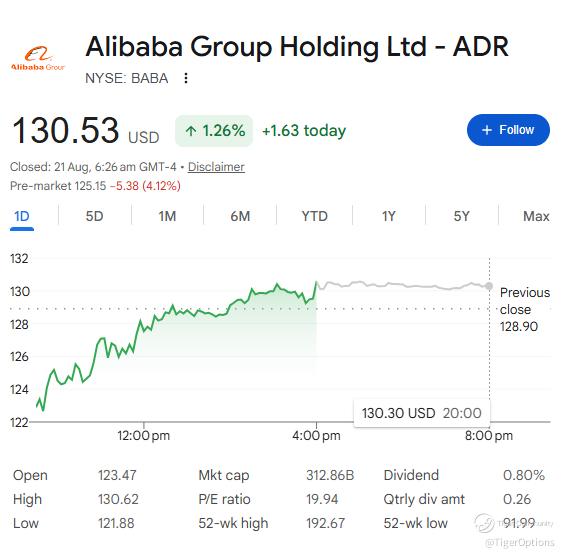Click the grey dot at chart end
The width and height of the screenshot is (565, 555).
pos(489,286)
